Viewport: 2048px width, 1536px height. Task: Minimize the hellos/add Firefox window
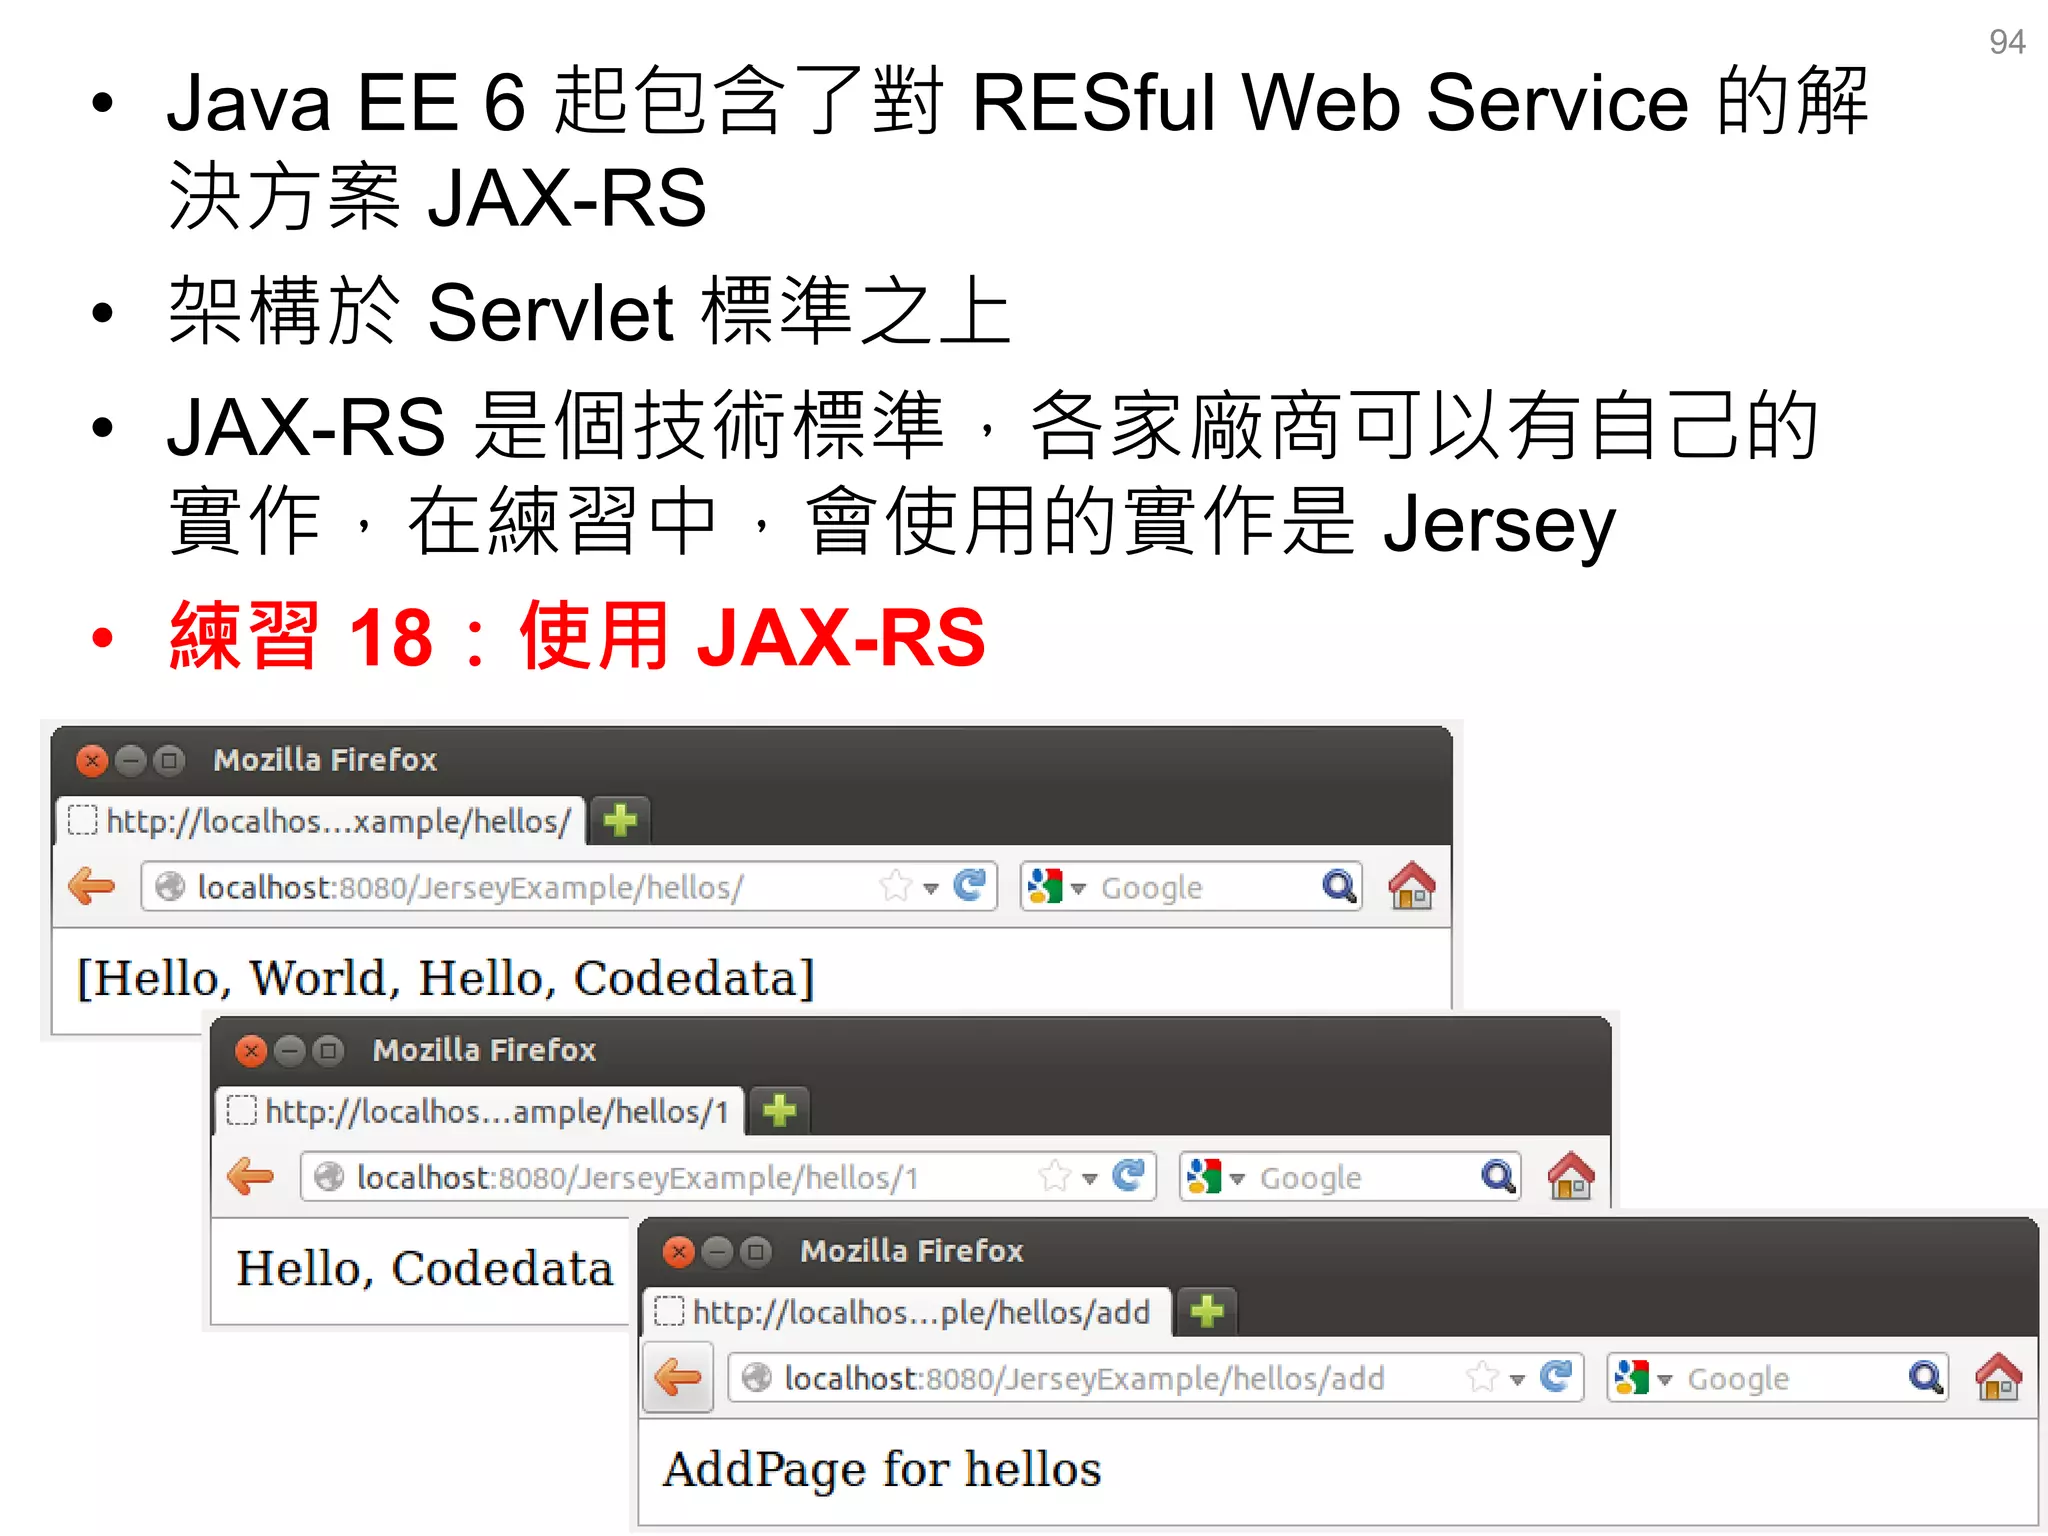click(x=717, y=1252)
